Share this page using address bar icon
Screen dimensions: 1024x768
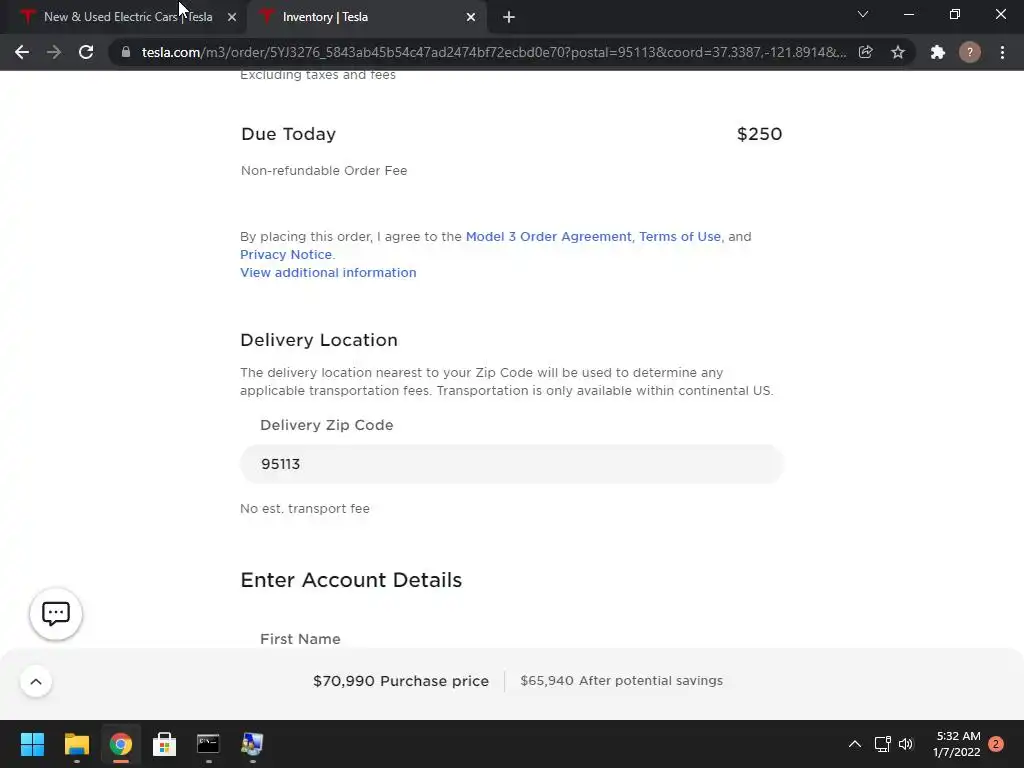(865, 52)
